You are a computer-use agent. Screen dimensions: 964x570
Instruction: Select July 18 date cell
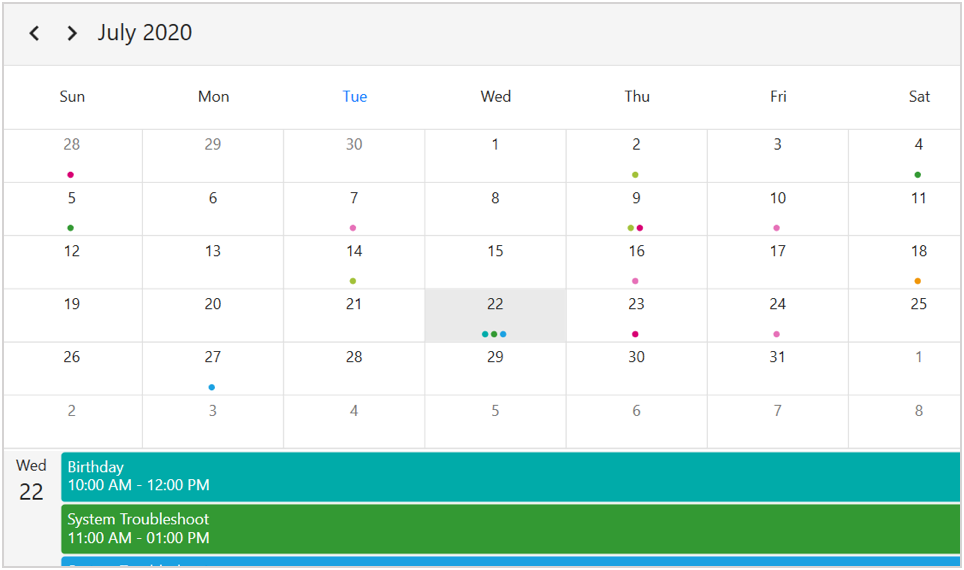coord(904,262)
